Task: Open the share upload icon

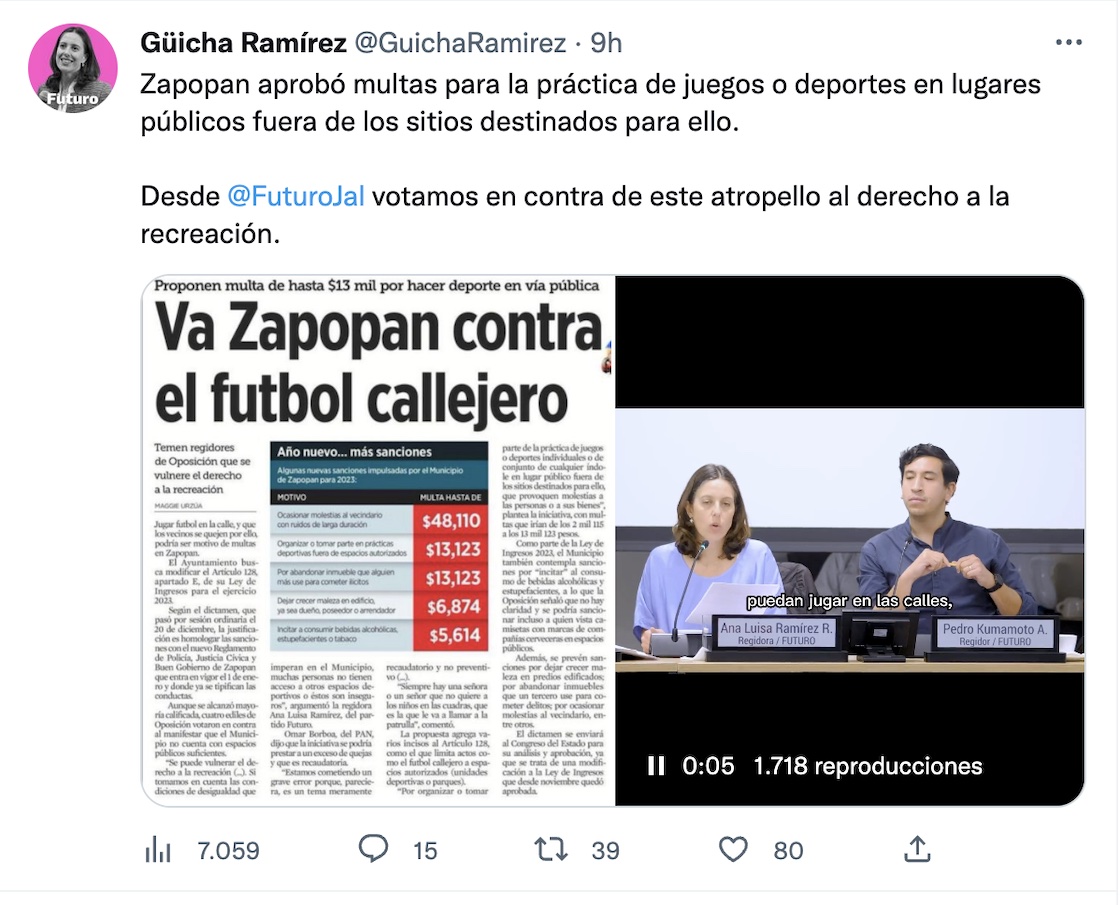Action: pyautogui.click(x=917, y=849)
